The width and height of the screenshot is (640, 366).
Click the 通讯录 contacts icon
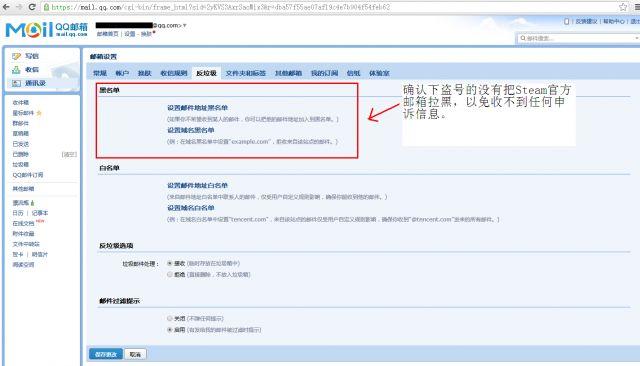(16, 83)
